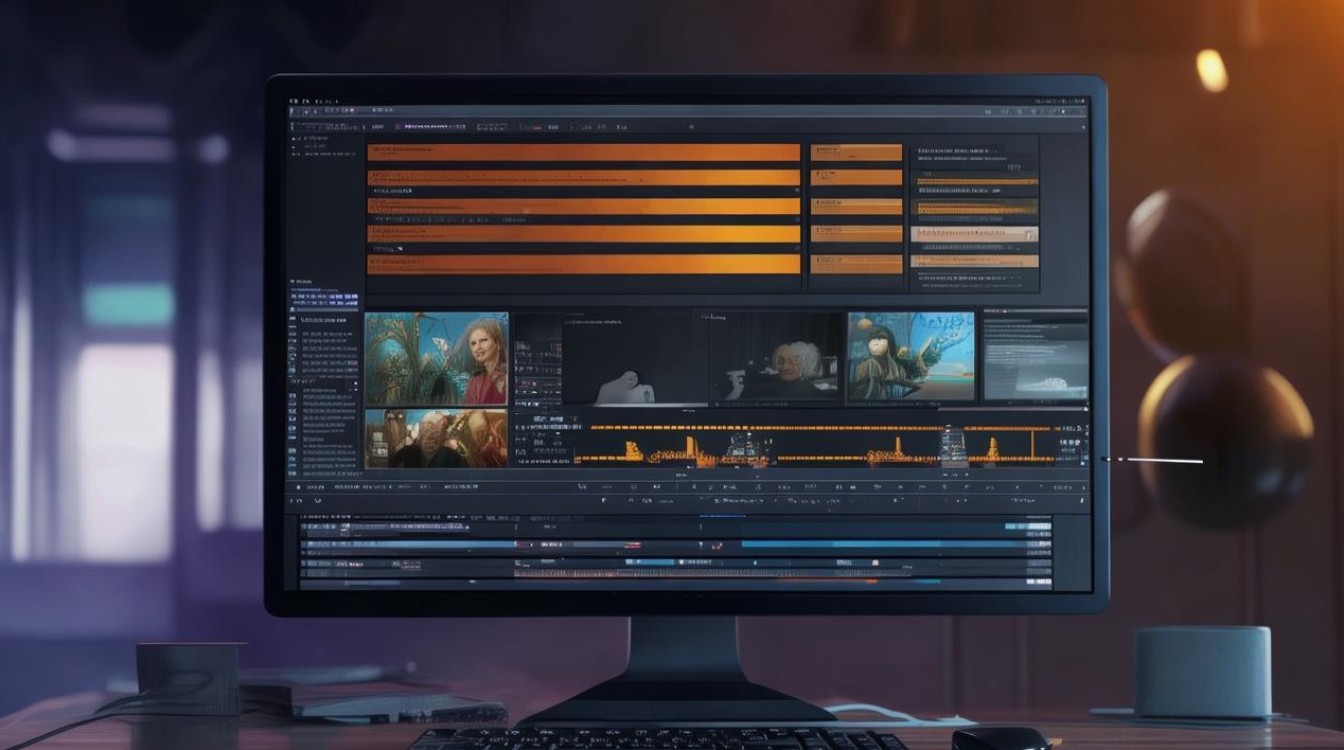
Task: Select the long blue clip on the timeline
Action: (x=883, y=545)
